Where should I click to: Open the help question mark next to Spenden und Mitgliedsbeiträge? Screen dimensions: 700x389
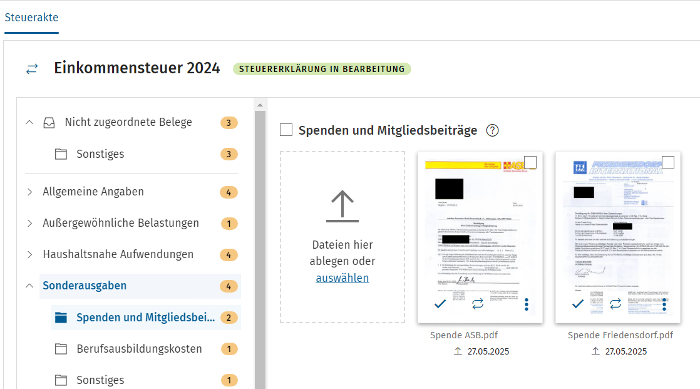coord(492,130)
